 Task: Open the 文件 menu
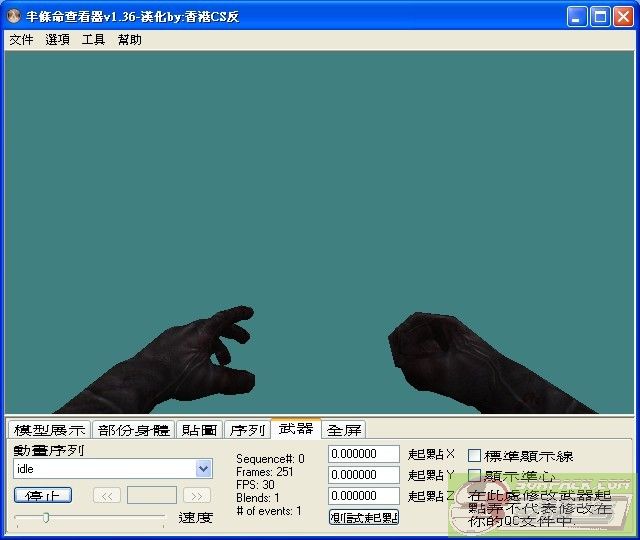[21, 40]
